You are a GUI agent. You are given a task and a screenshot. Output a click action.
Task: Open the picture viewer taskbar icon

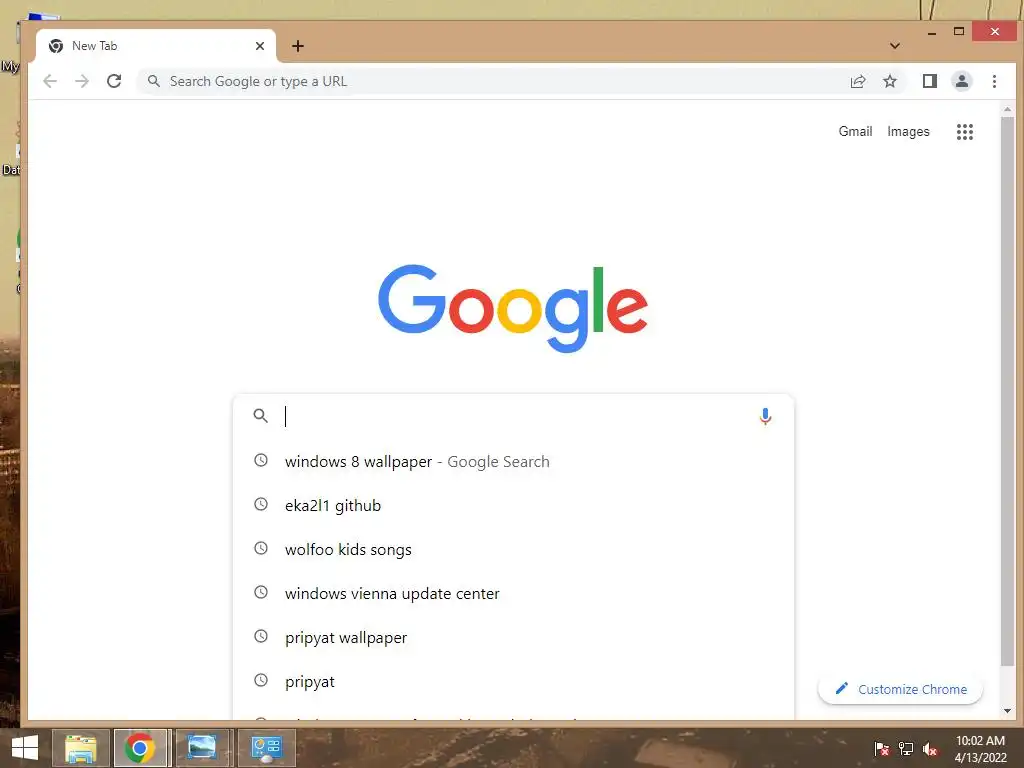coord(202,748)
